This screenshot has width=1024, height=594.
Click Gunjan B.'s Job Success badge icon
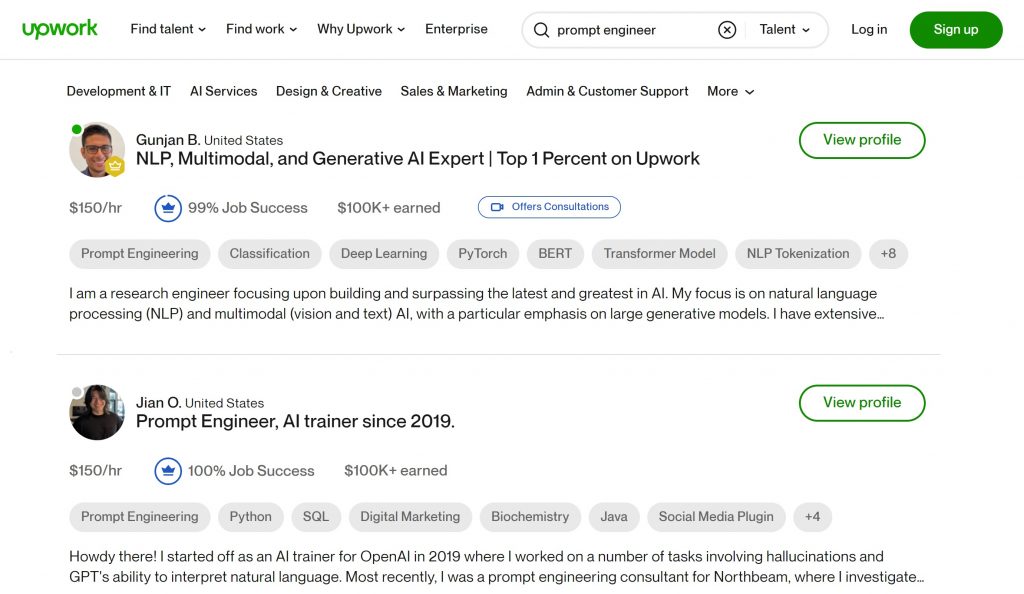(167, 207)
